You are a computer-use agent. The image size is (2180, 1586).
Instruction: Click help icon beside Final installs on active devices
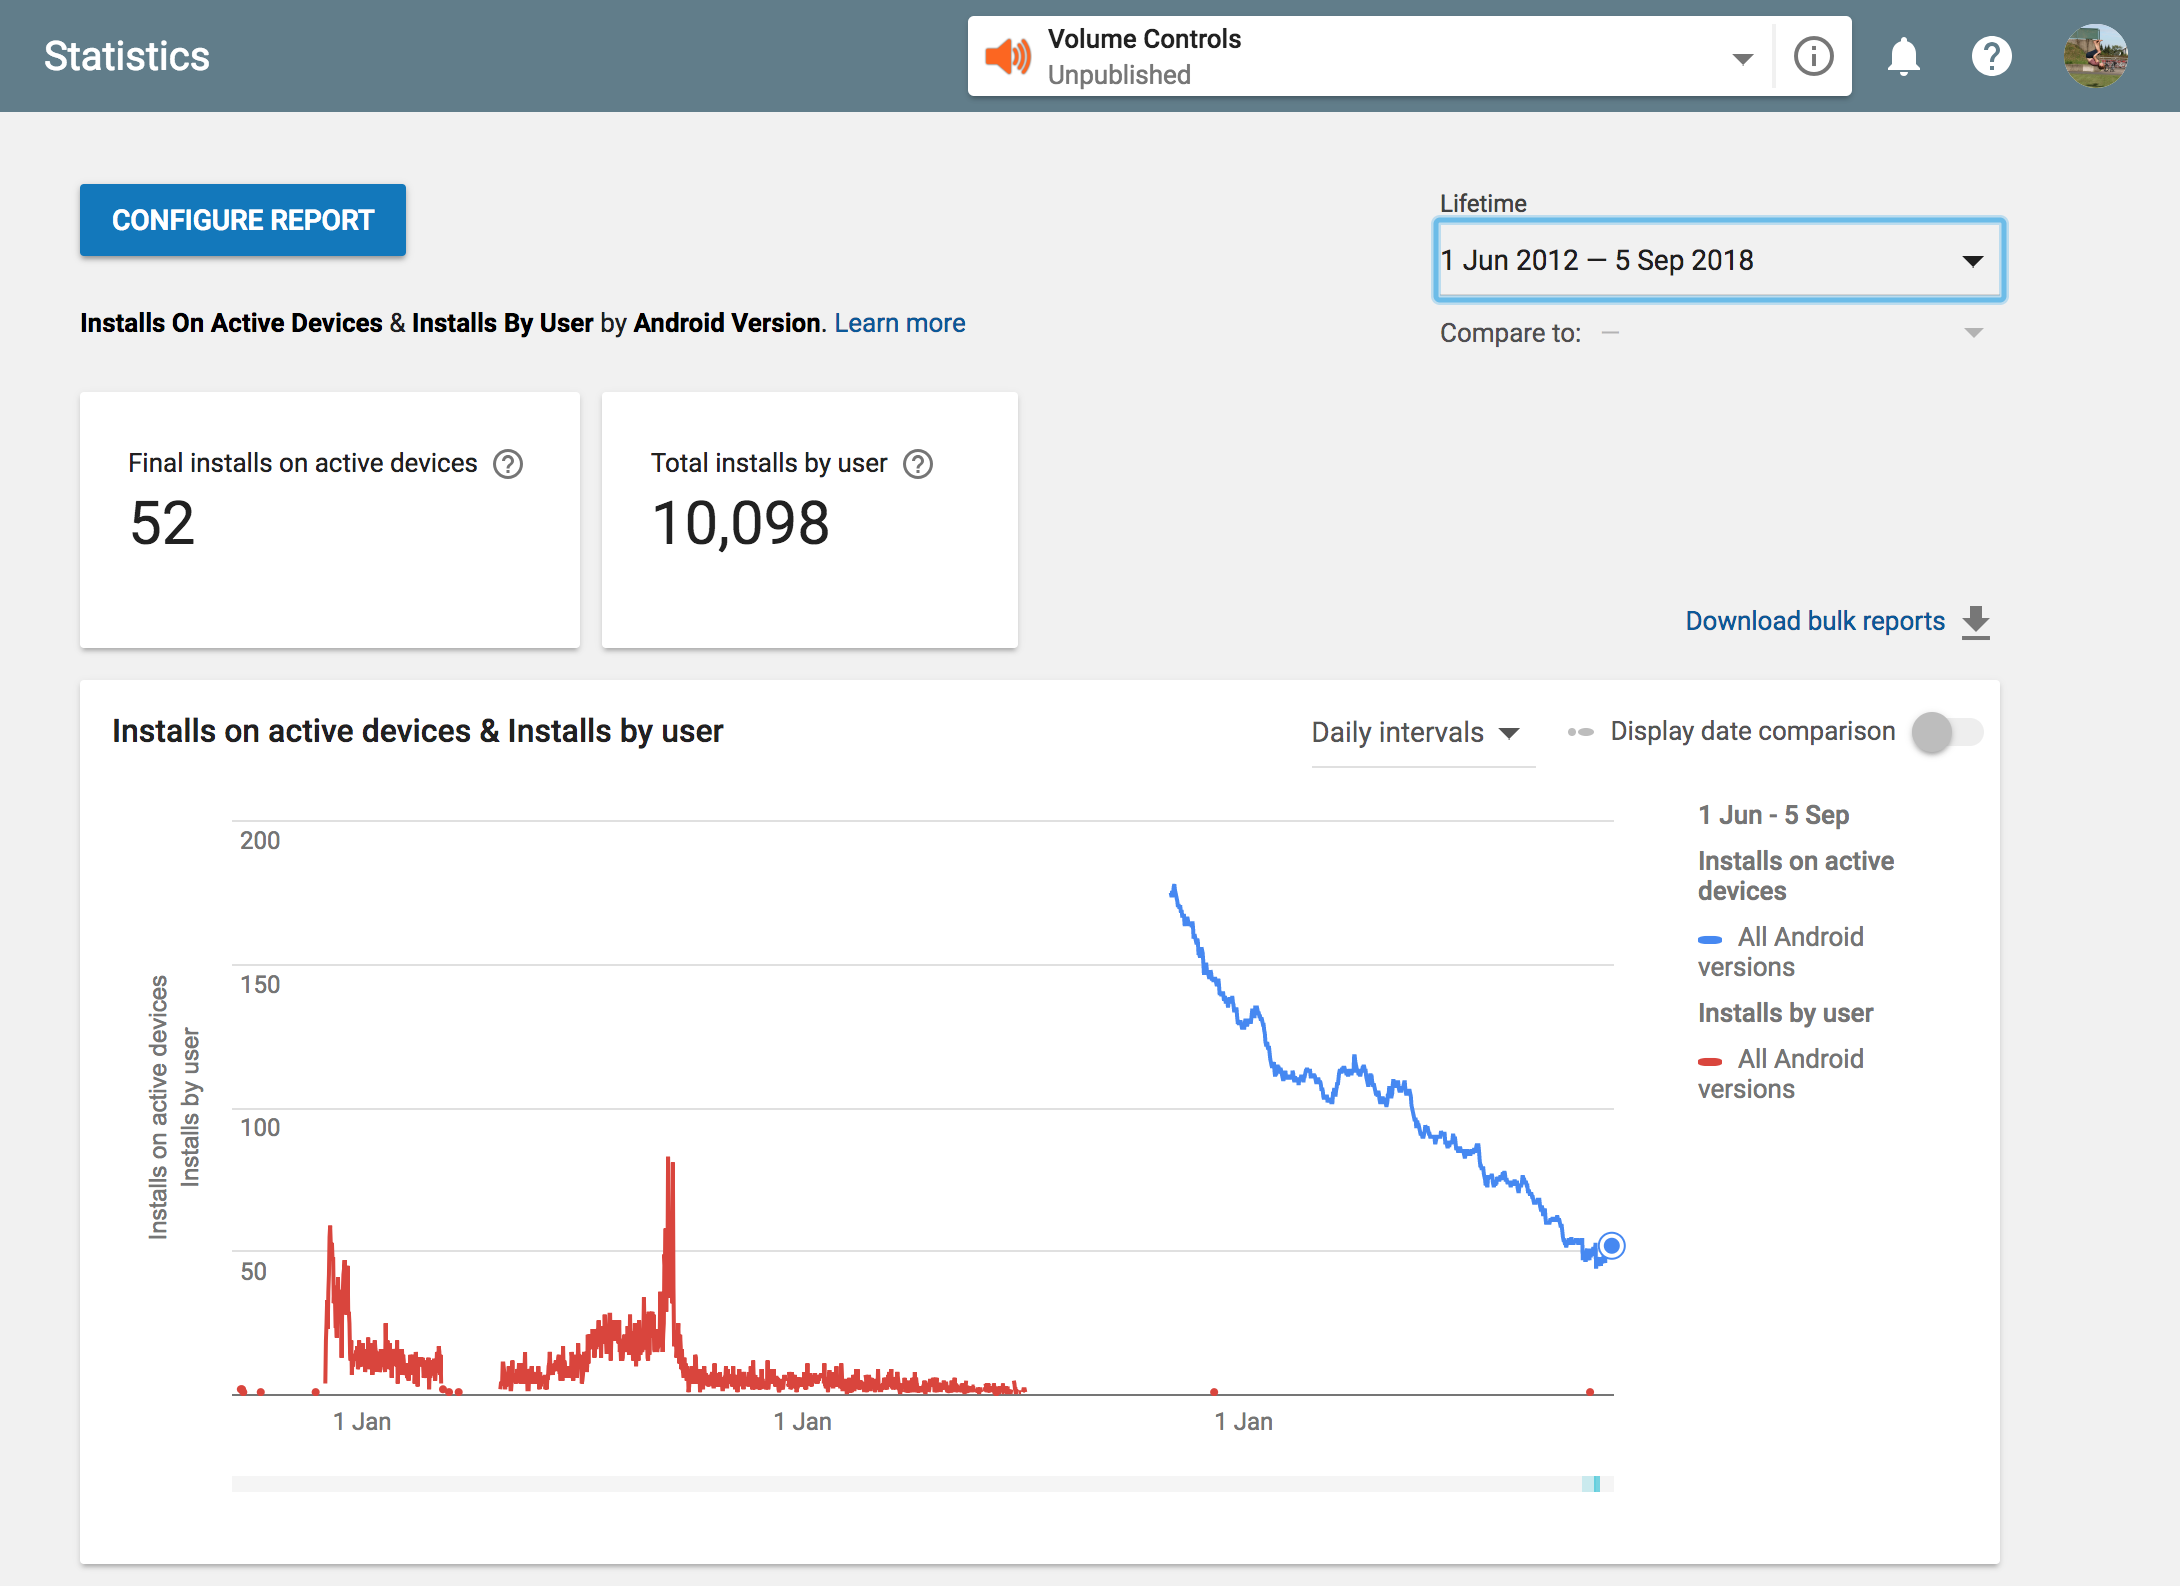point(508,464)
